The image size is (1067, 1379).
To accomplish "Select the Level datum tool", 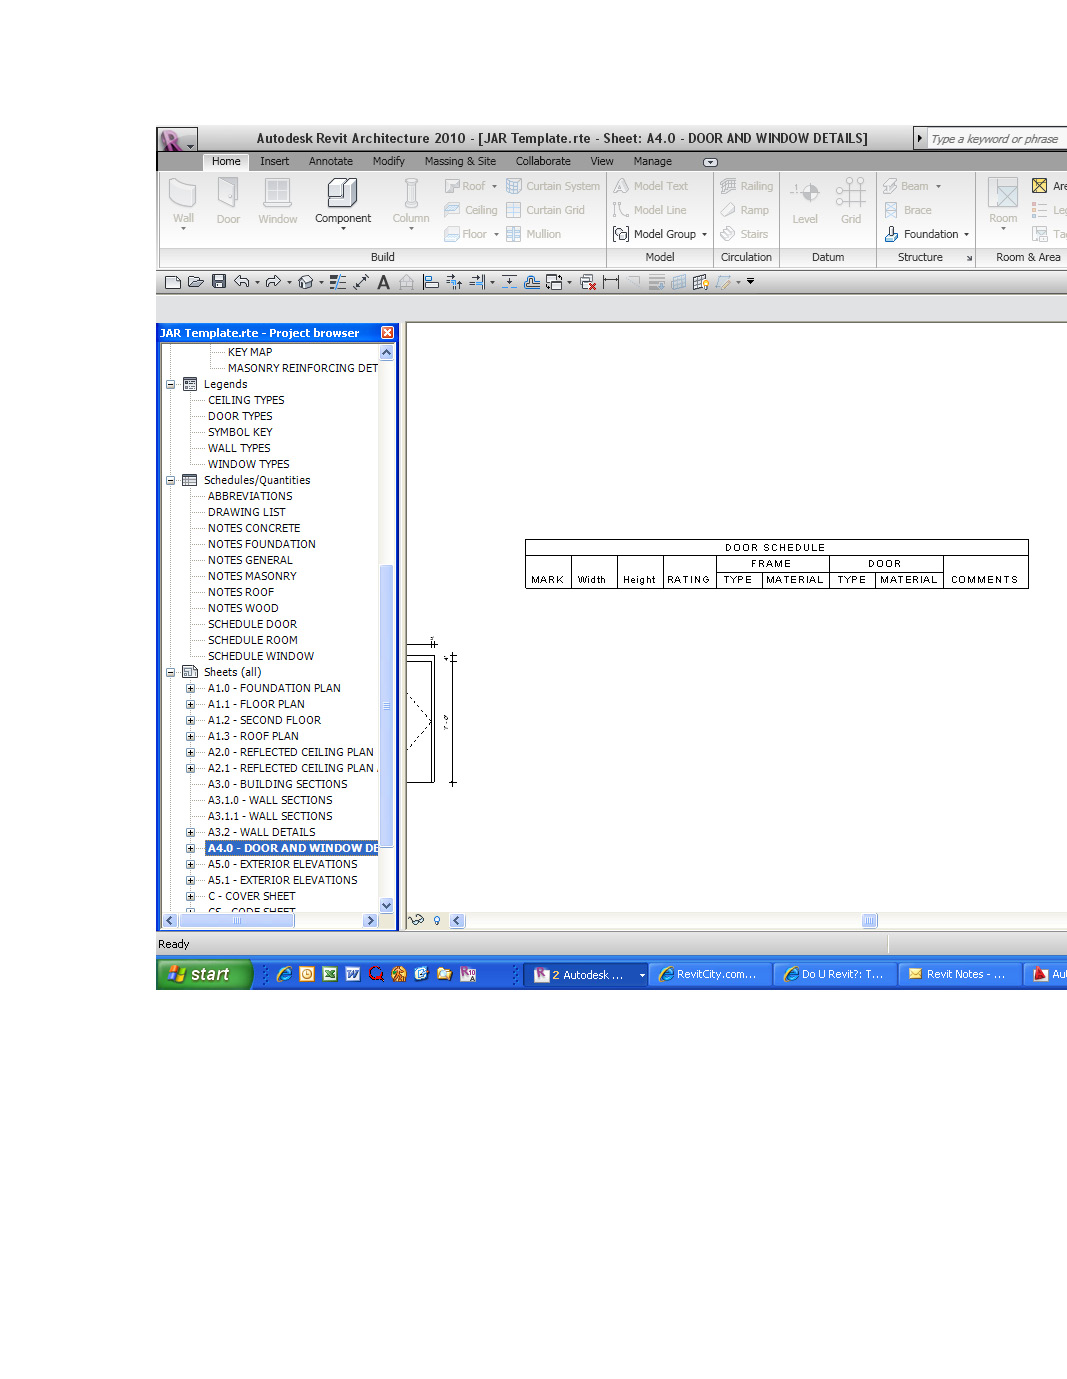I will [805, 202].
